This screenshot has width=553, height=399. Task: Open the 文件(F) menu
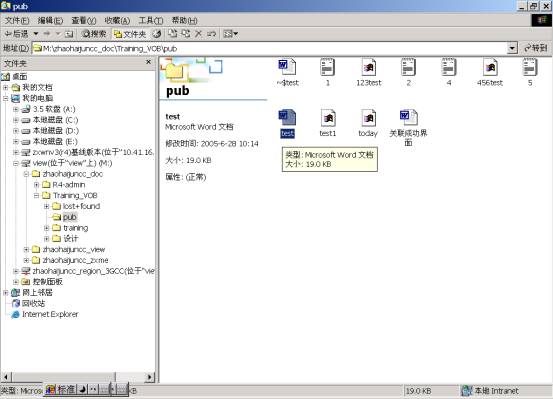(x=17, y=20)
